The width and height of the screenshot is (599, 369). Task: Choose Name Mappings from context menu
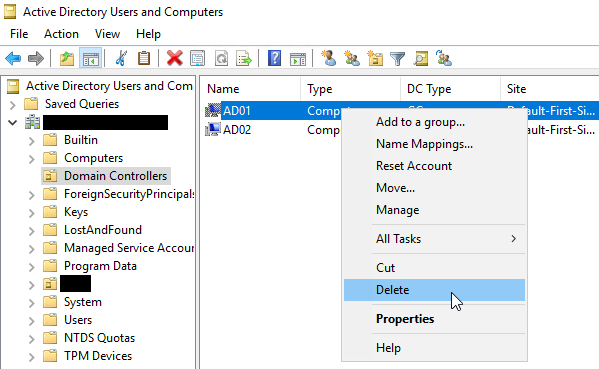434,144
